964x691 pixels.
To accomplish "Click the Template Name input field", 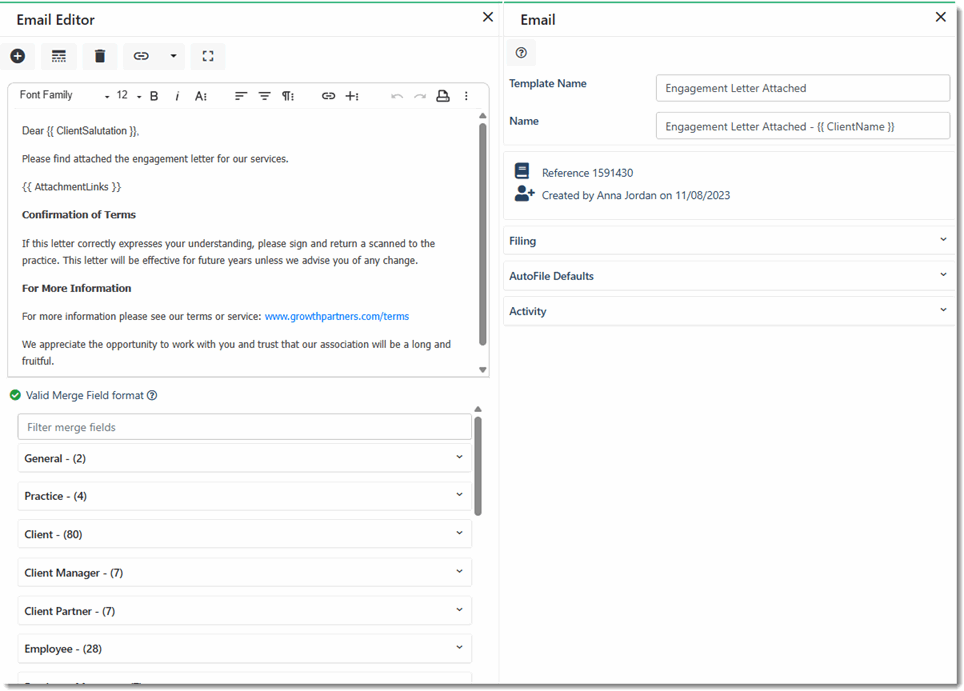I will pos(802,88).
